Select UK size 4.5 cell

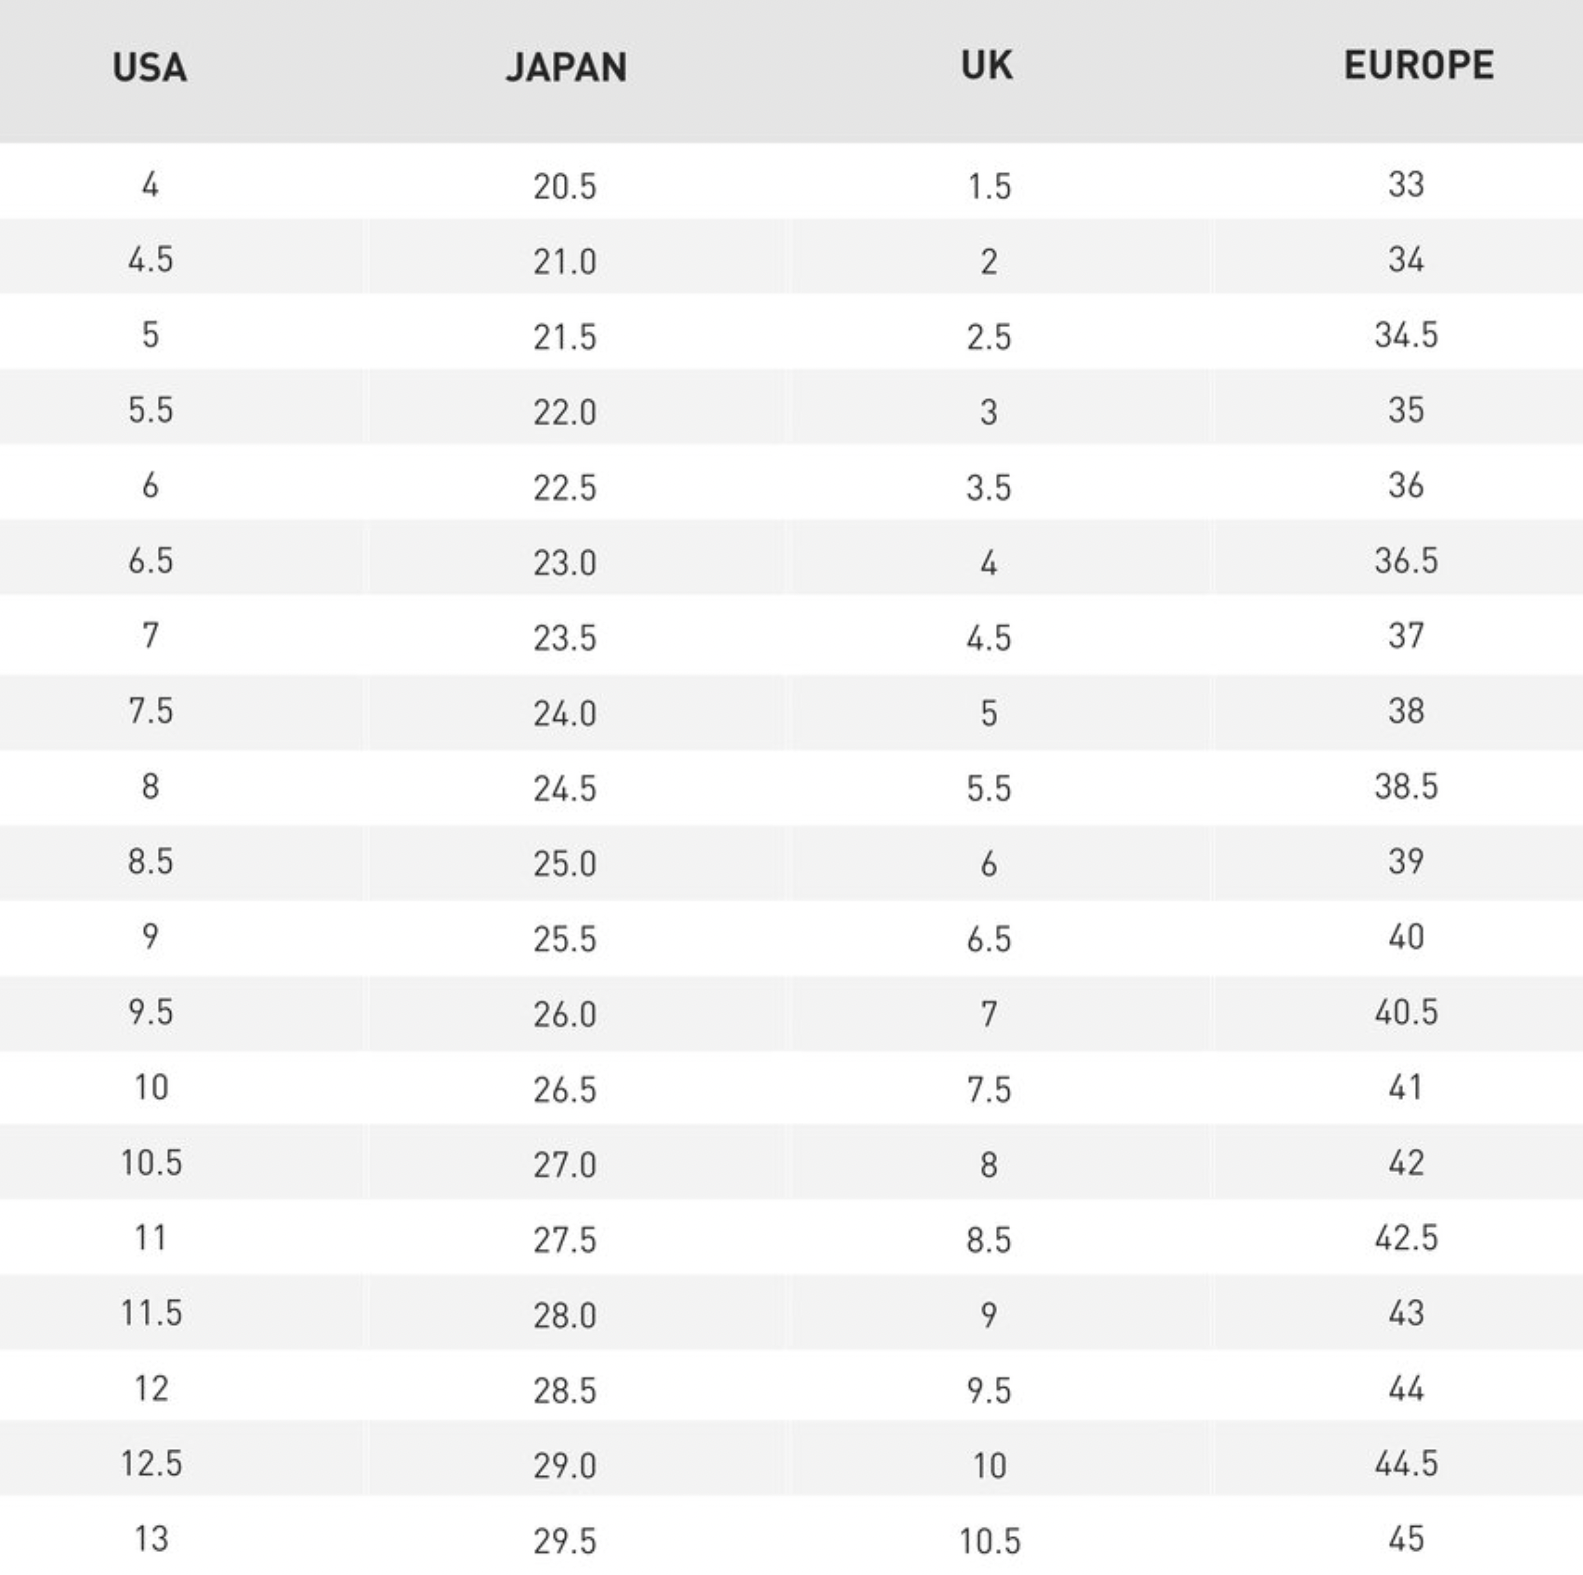click(989, 638)
